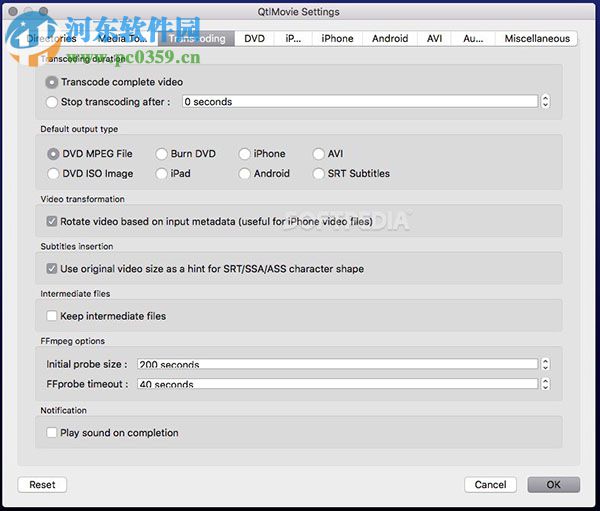Switch to the AVI tab

click(x=434, y=39)
